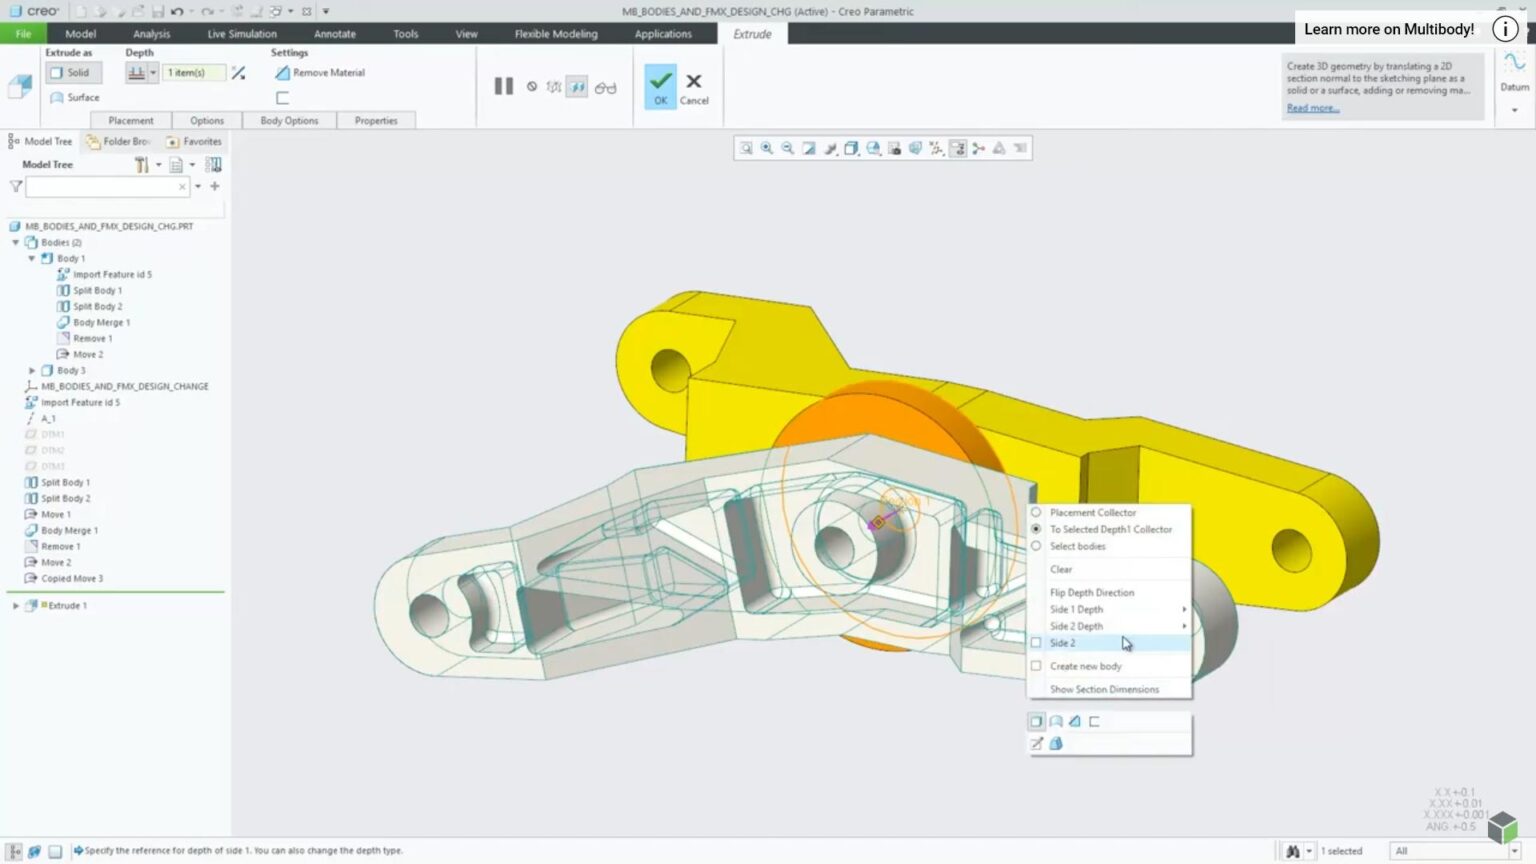Activate feature preview glasses icon

point(604,87)
